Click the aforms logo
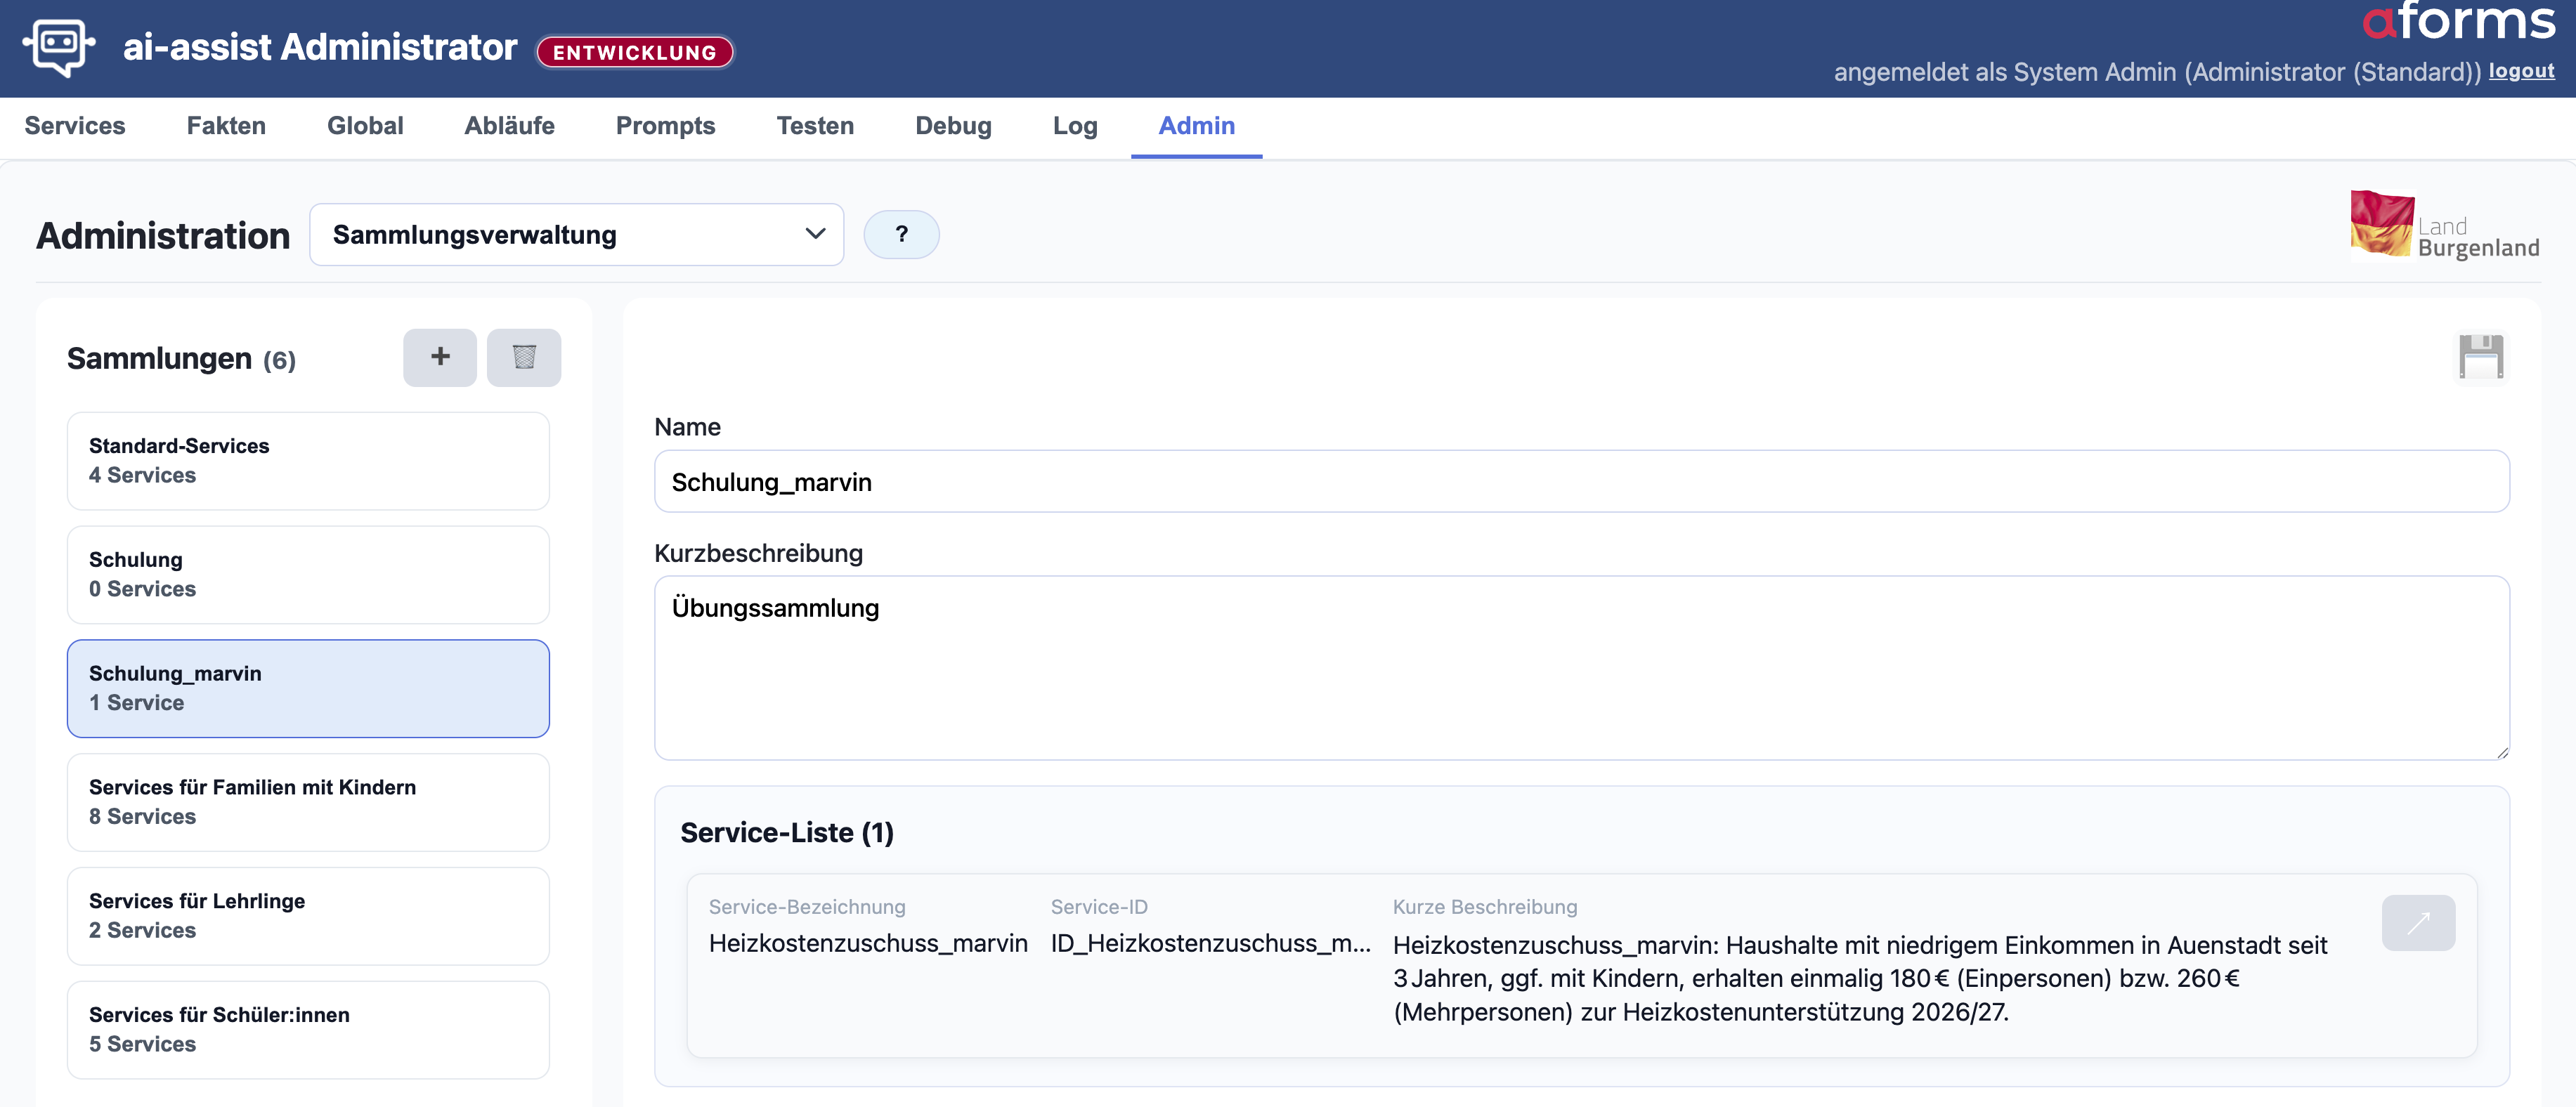Screen dimensions: 2576x1107 point(2458,22)
